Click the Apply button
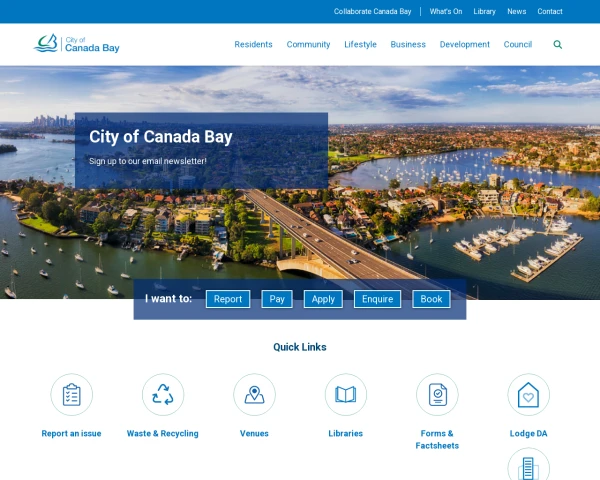The width and height of the screenshot is (600, 480). [x=323, y=299]
